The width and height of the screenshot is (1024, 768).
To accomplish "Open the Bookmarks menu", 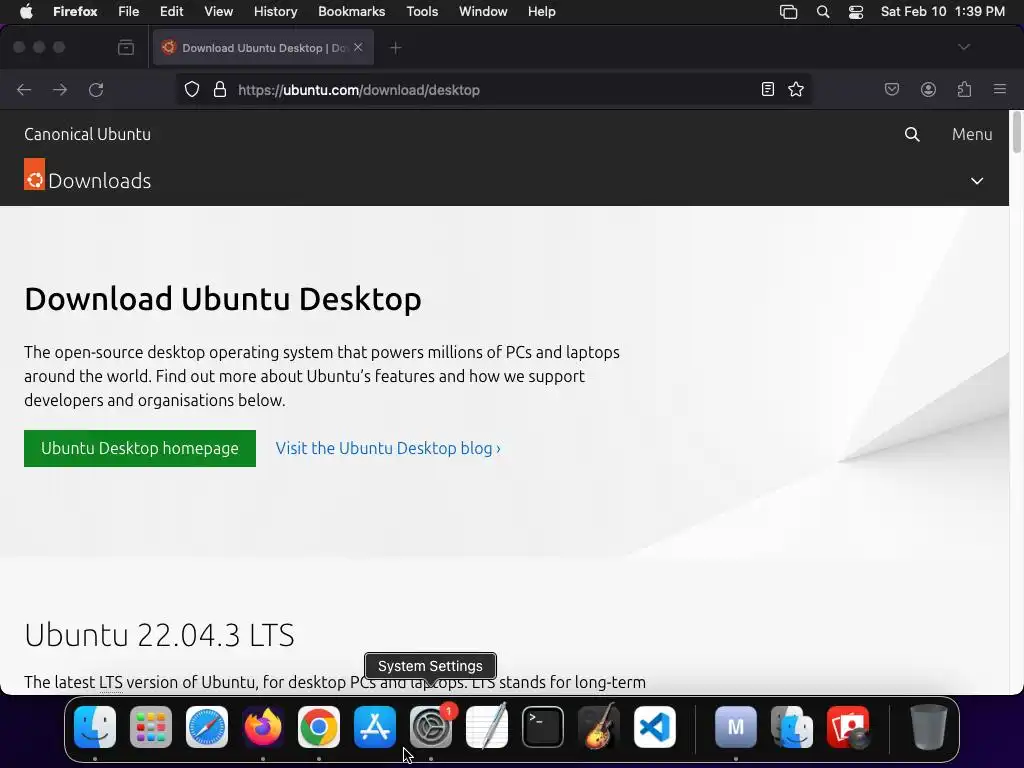I will (351, 11).
